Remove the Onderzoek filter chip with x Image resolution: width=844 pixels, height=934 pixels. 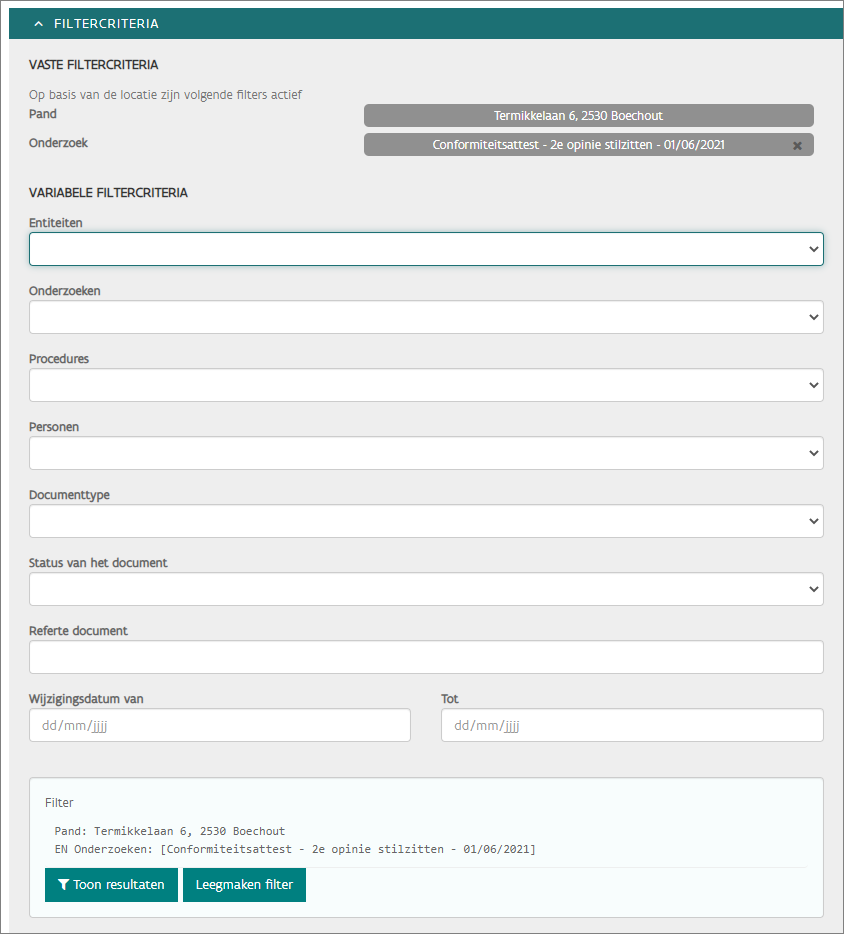797,146
